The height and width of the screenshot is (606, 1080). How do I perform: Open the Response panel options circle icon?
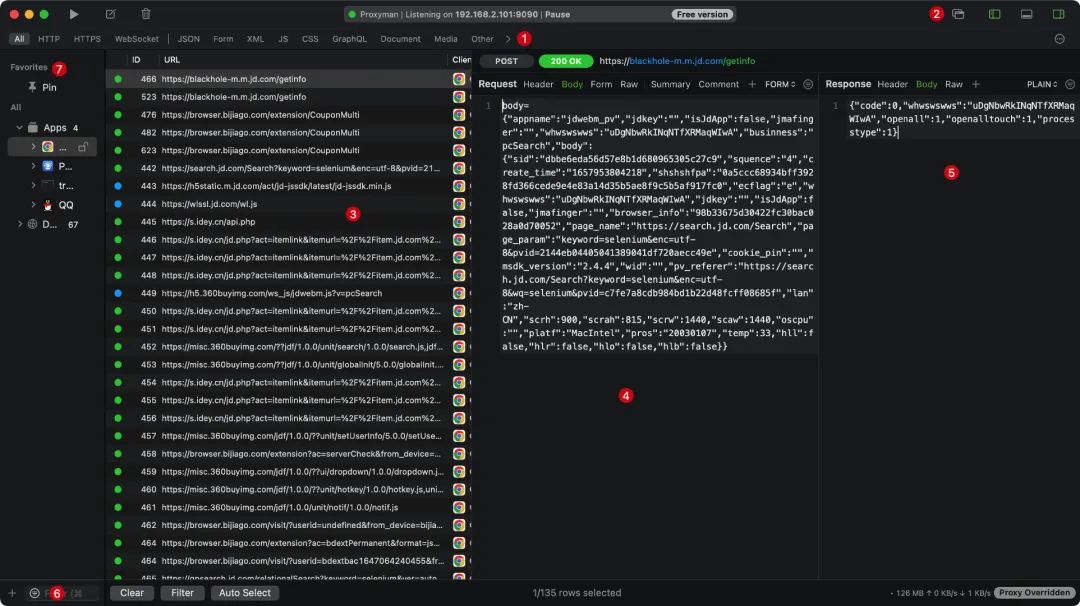tap(1070, 84)
